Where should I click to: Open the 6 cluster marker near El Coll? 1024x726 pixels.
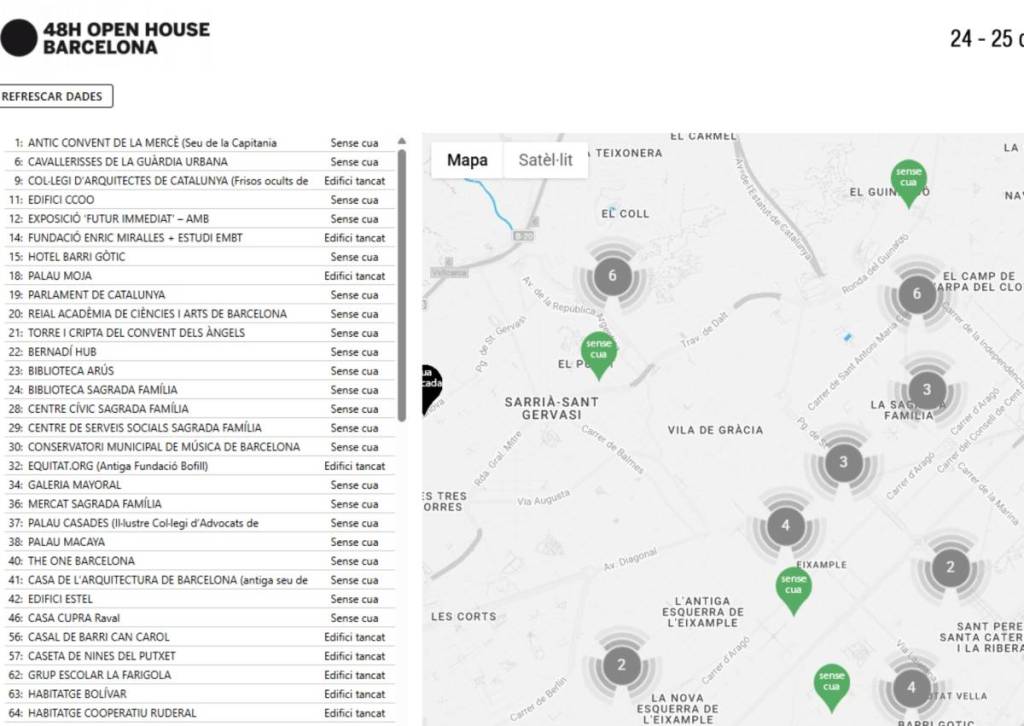612,276
